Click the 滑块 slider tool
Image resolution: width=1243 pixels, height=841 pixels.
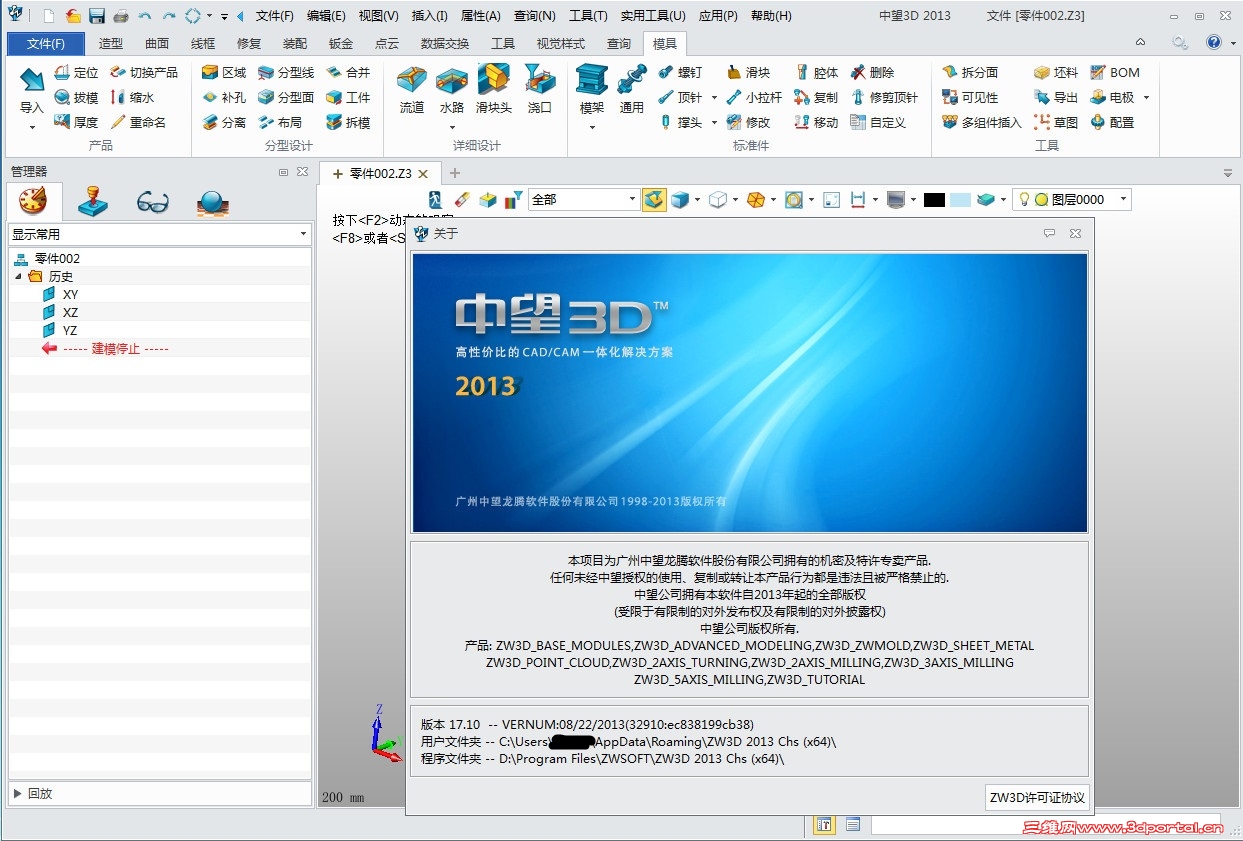(x=748, y=73)
